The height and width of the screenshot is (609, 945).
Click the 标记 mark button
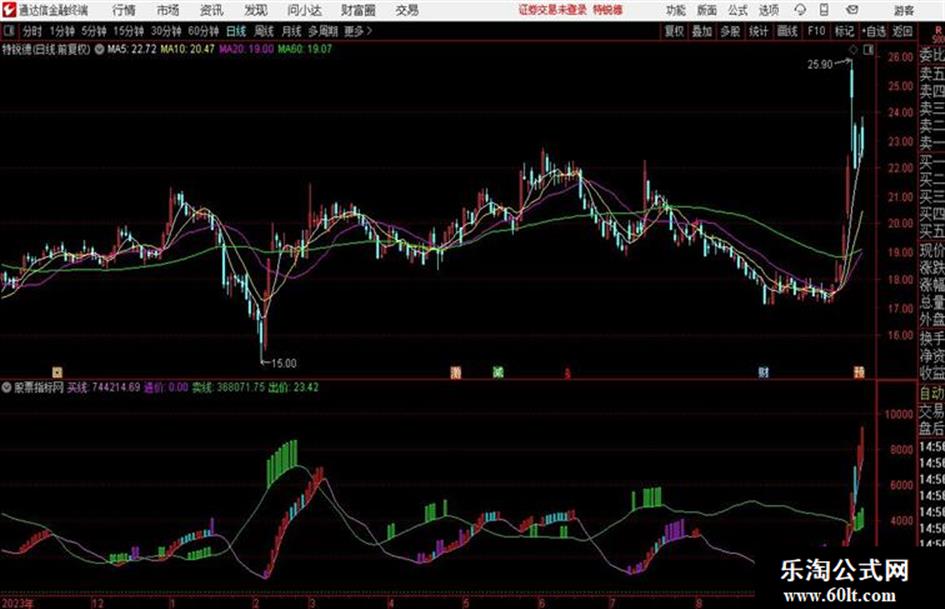point(844,31)
